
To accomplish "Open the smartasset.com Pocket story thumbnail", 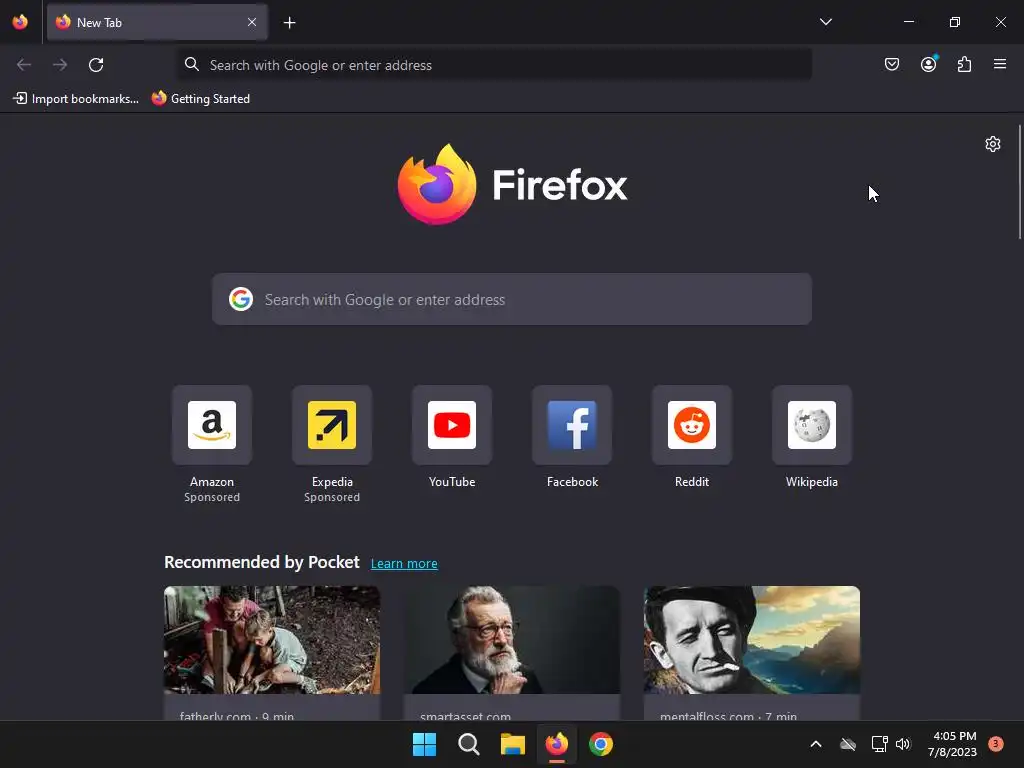I will [512, 639].
